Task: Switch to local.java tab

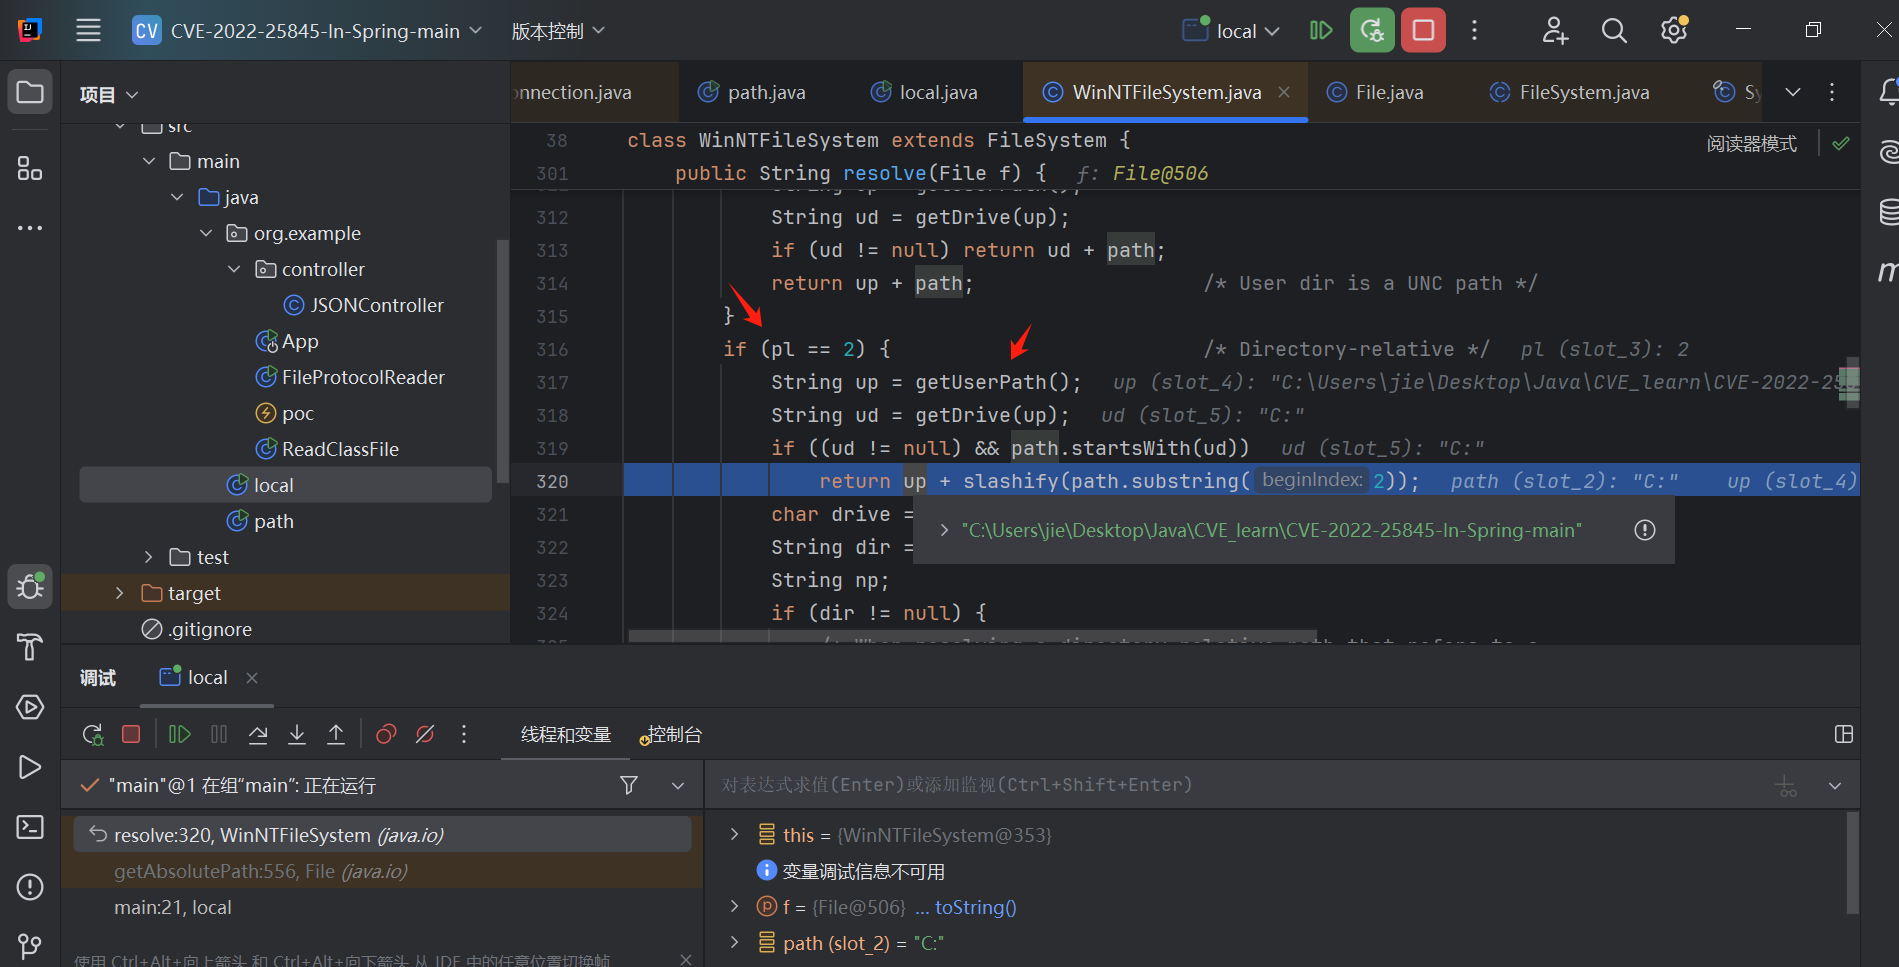Action: (x=924, y=92)
